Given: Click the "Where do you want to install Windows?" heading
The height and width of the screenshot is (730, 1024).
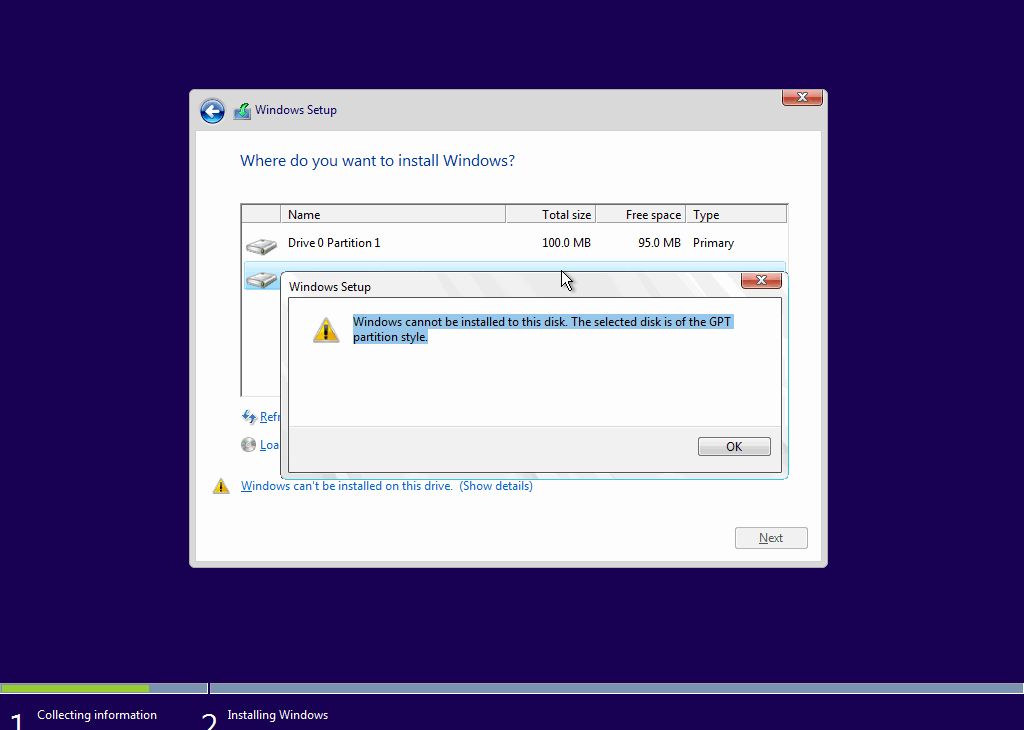Looking at the screenshot, I should [377, 161].
